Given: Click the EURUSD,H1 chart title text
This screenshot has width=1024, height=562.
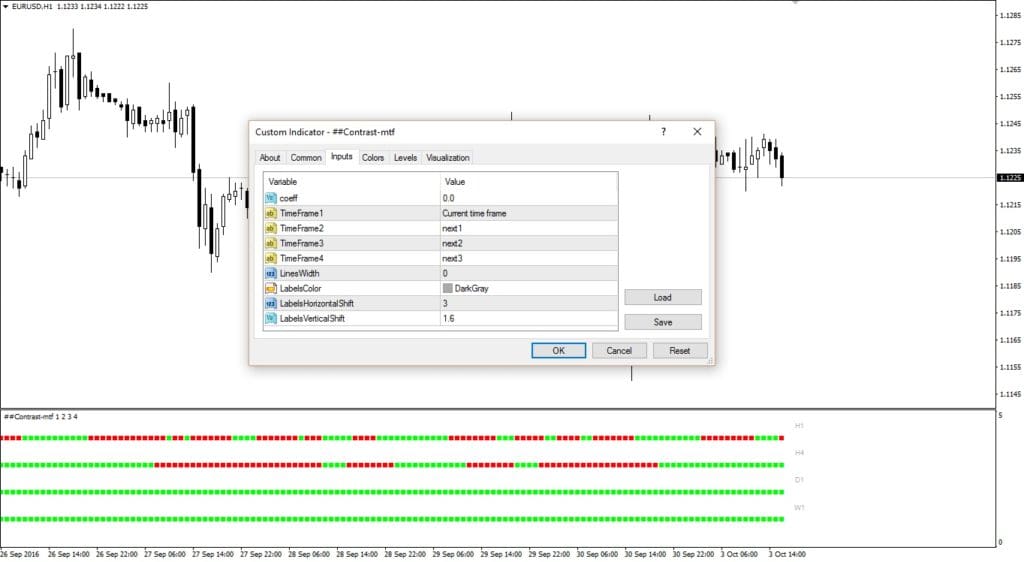Looking at the screenshot, I should click(32, 7).
